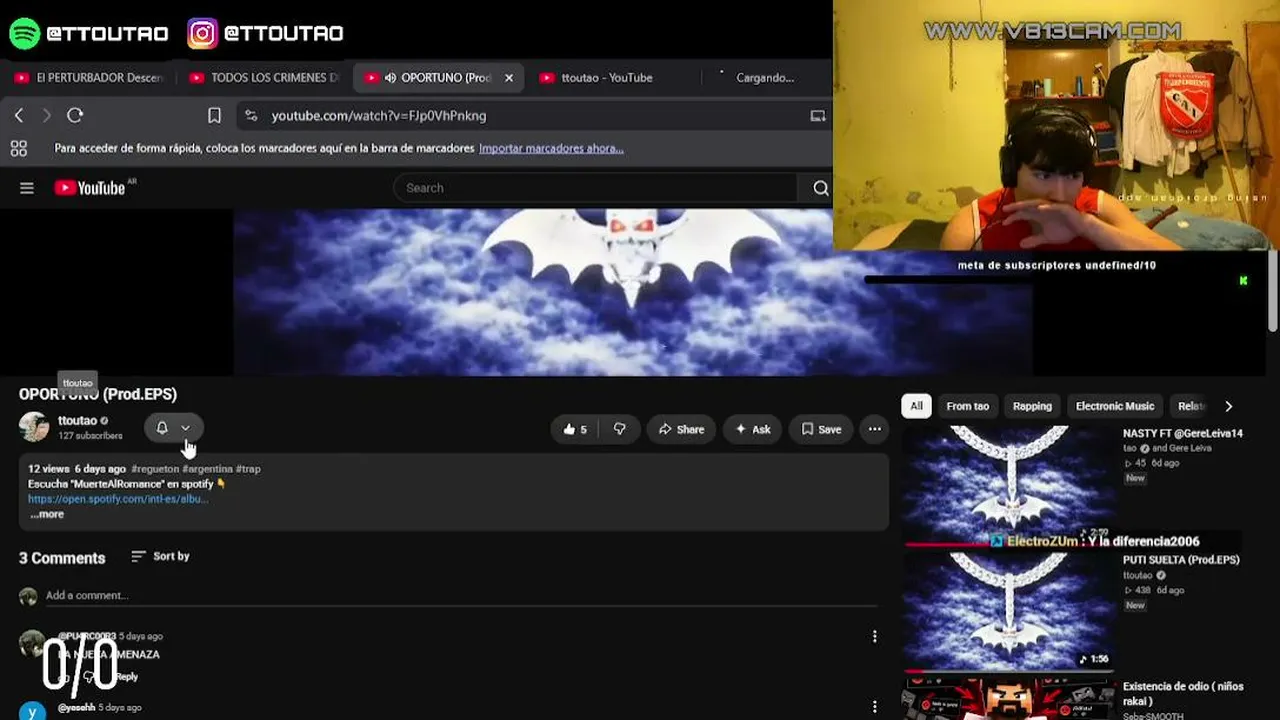Go back with the browser back arrow
This screenshot has height=720, width=1280.
click(x=19, y=116)
